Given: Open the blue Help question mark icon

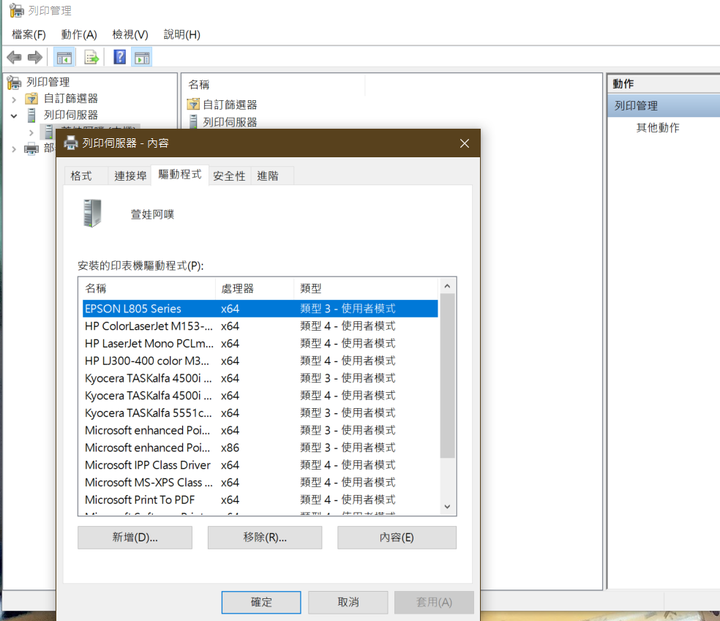Looking at the screenshot, I should (119, 57).
